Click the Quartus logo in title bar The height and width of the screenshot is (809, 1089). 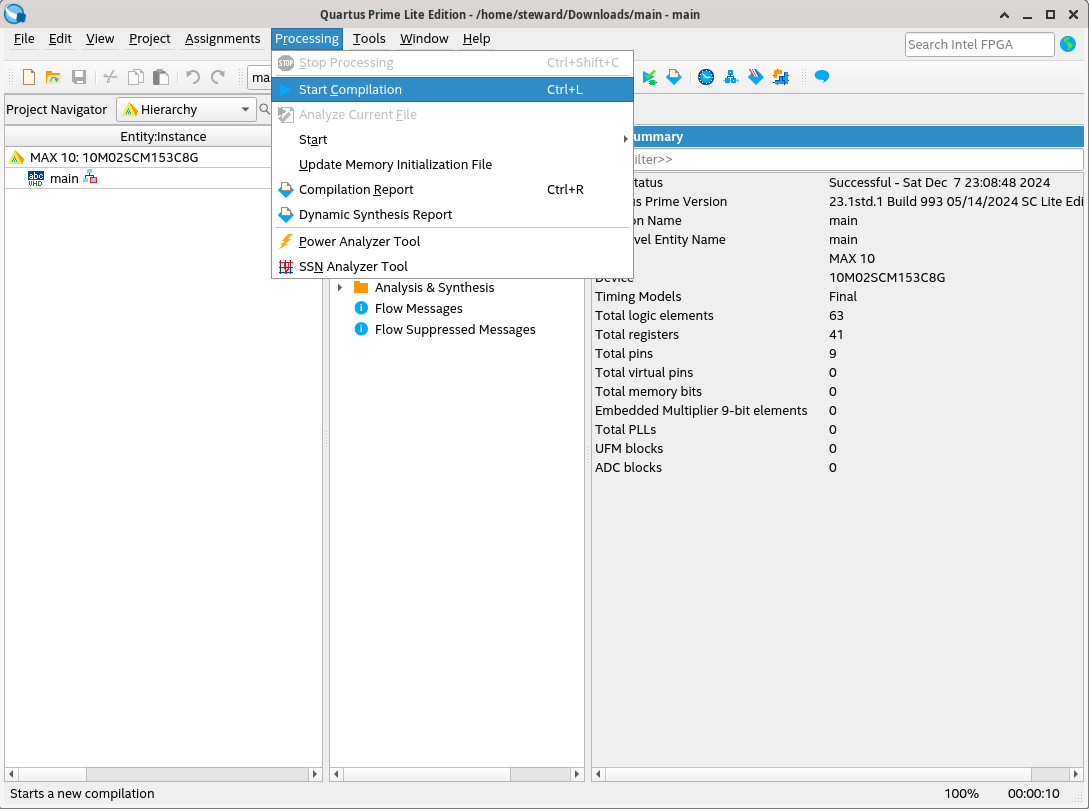click(15, 13)
